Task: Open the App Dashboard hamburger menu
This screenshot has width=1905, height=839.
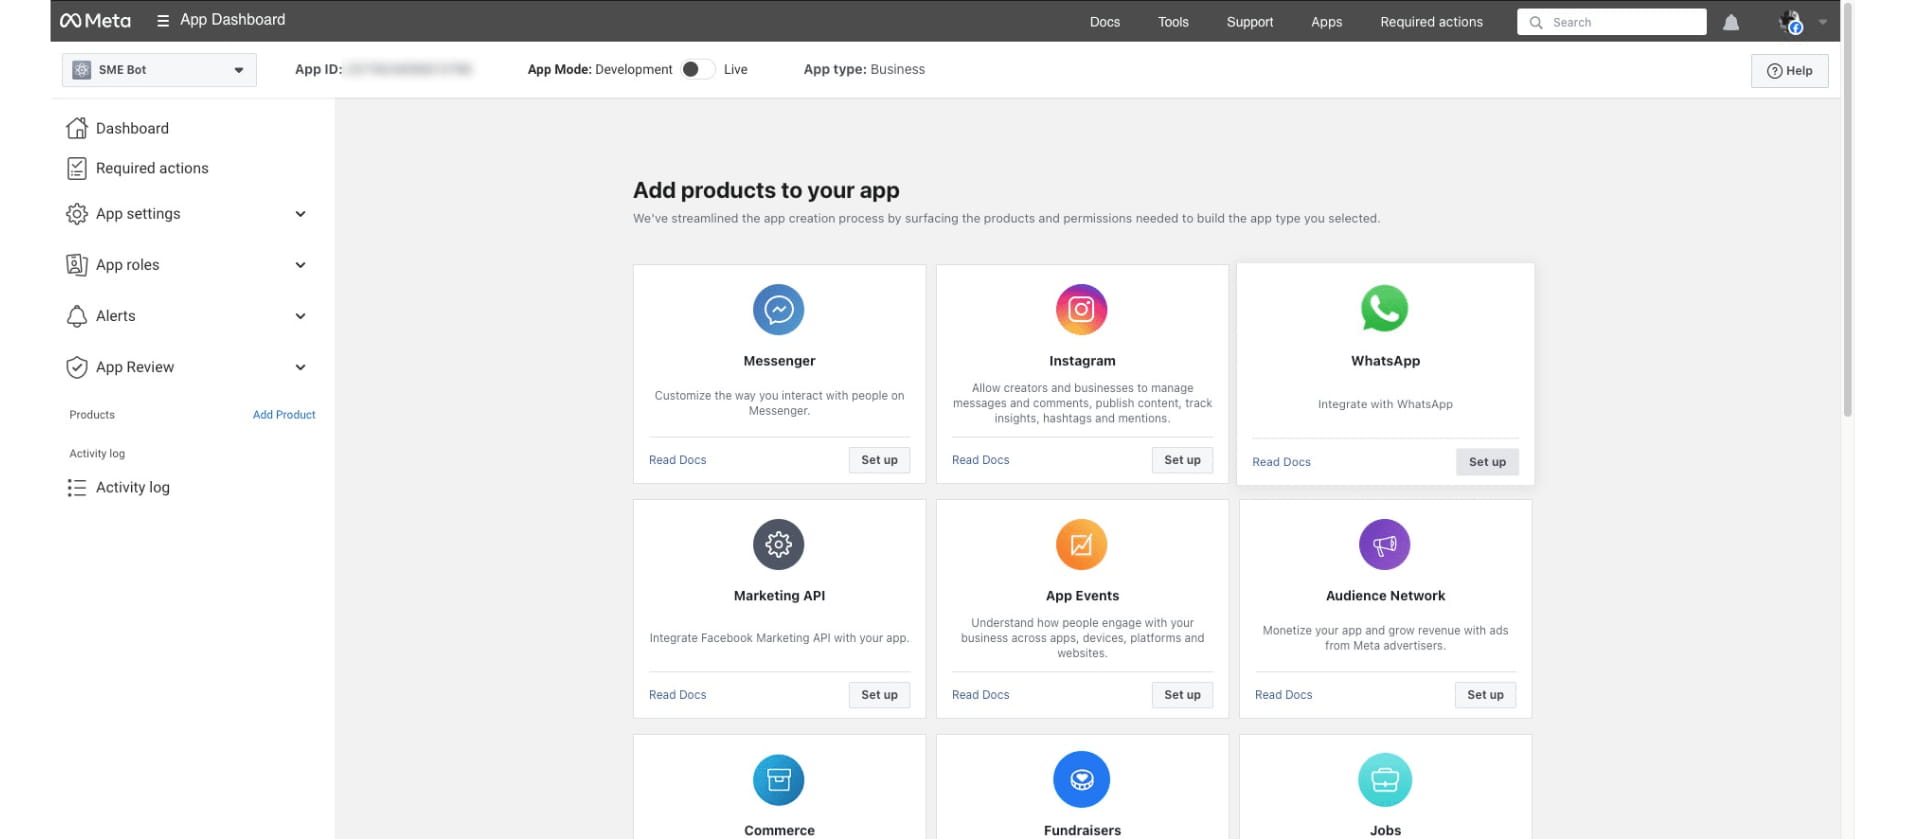Action: pyautogui.click(x=163, y=21)
